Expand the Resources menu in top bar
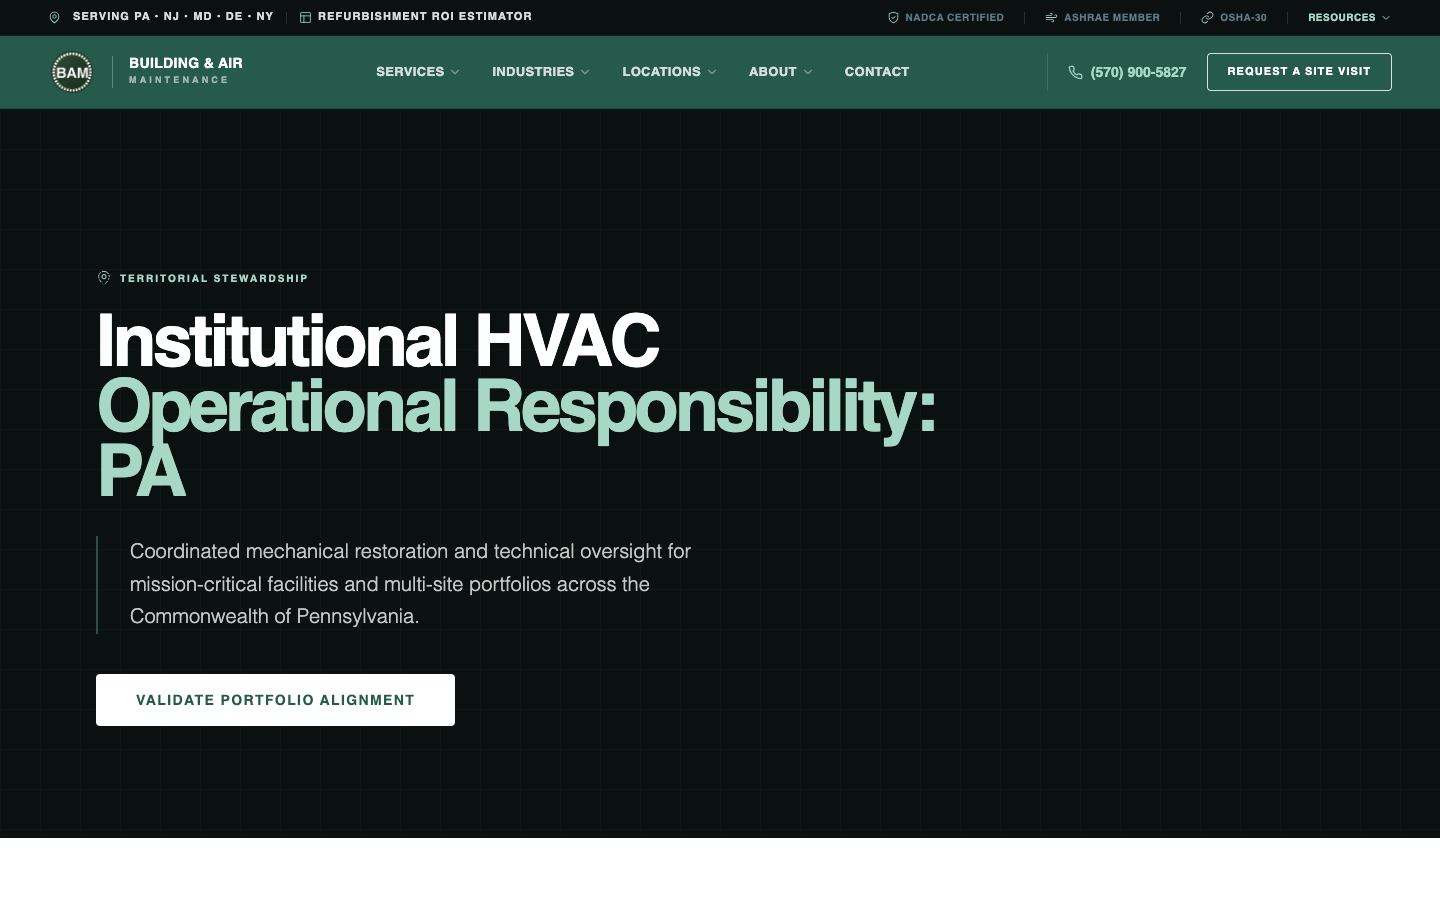Image resolution: width=1440 pixels, height=900 pixels. [x=1348, y=17]
